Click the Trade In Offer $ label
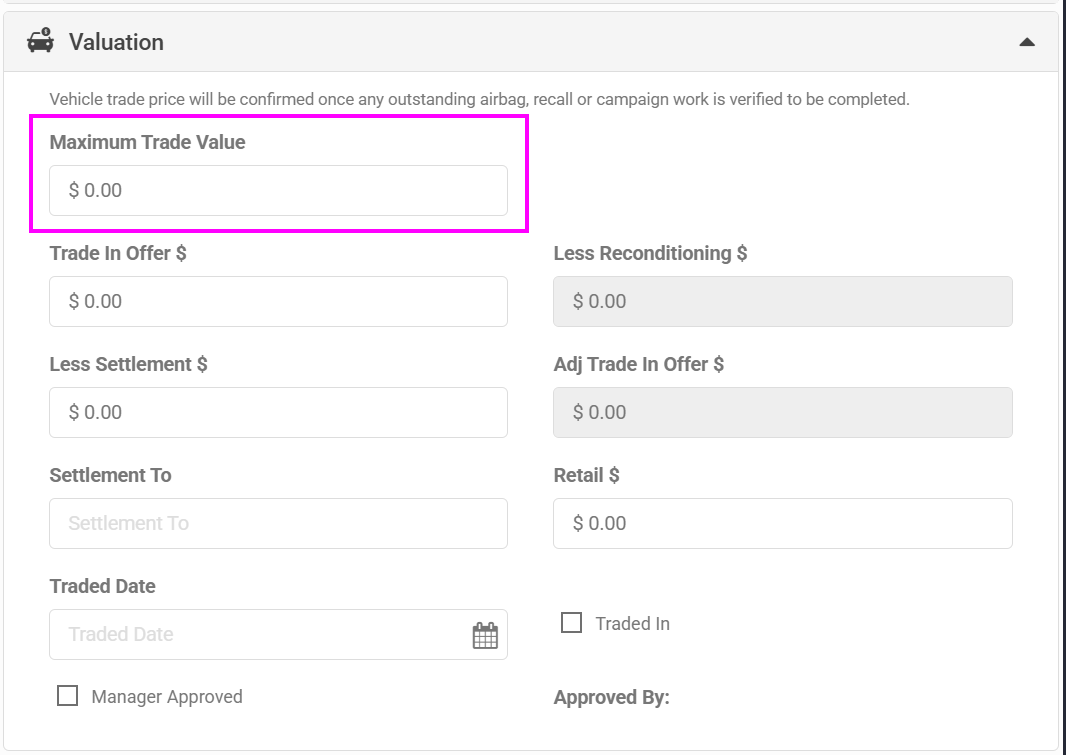The width and height of the screenshot is (1066, 755). [x=117, y=253]
